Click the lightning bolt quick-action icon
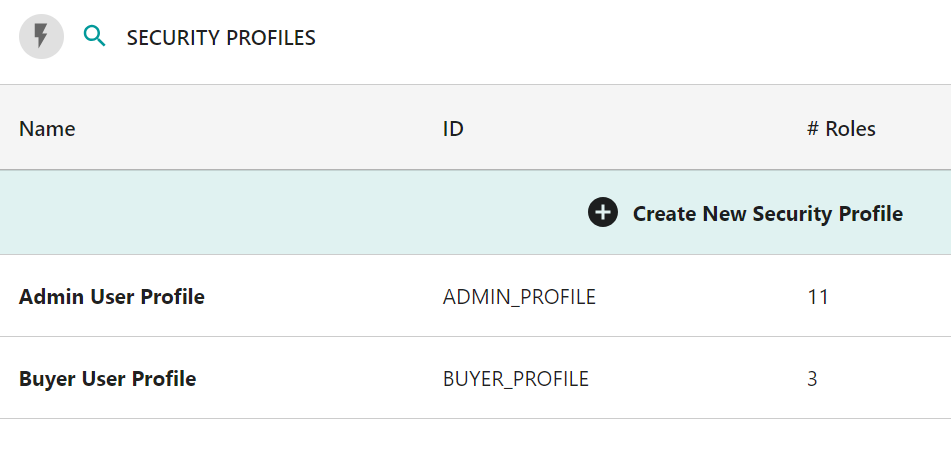Viewport: 951px width, 475px height. click(41, 37)
